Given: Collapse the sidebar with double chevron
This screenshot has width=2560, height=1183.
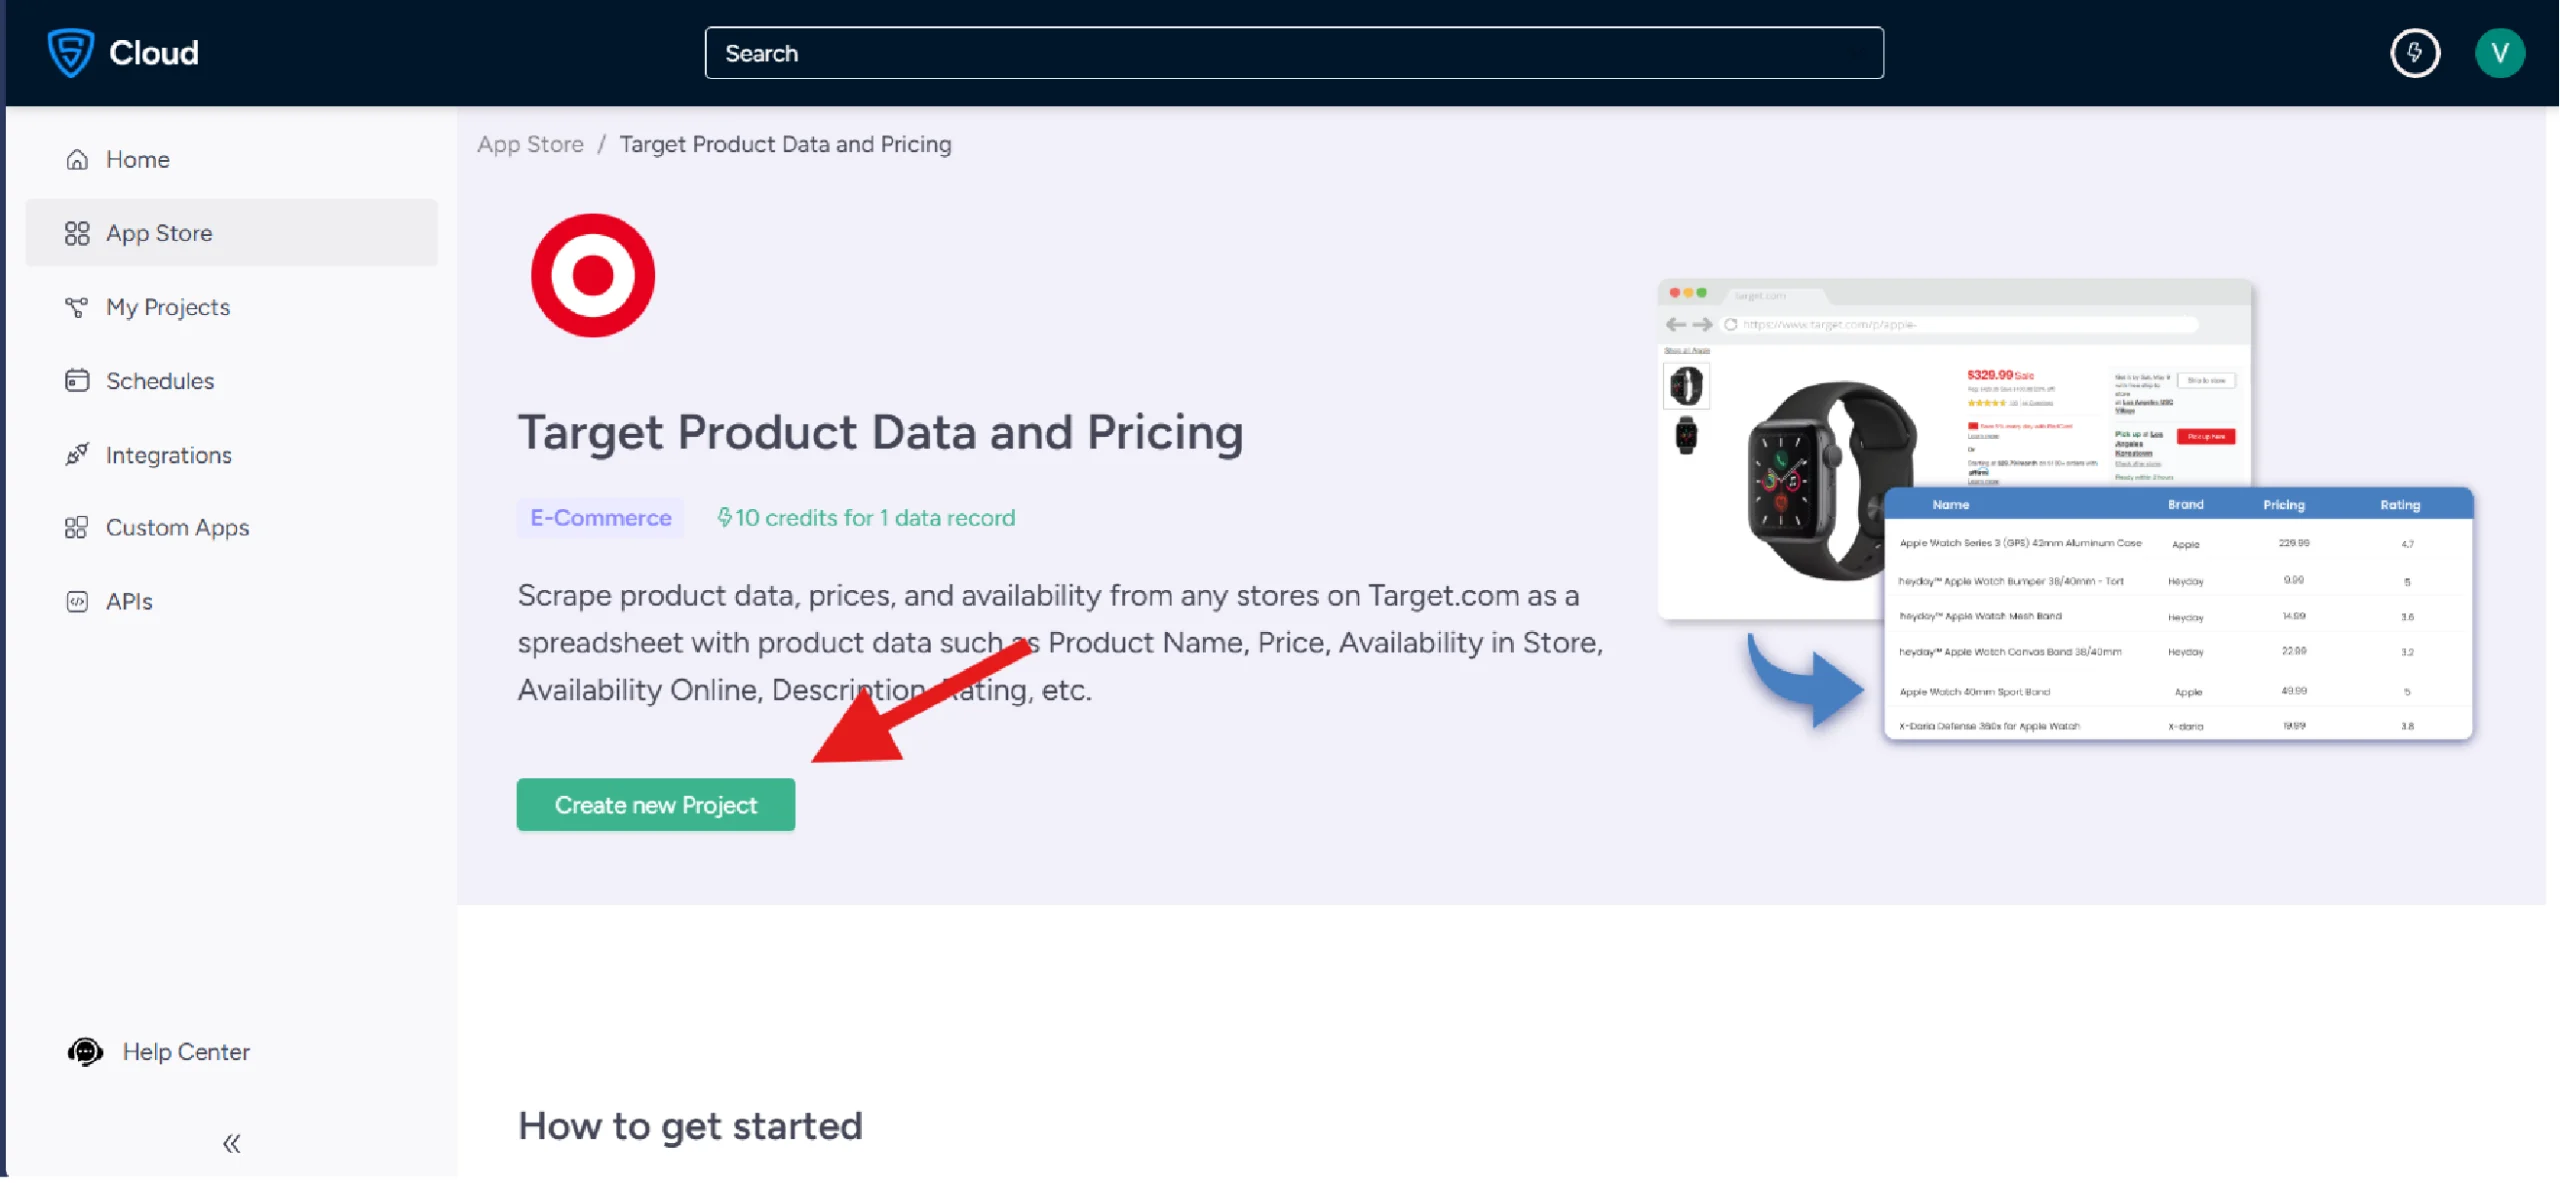Looking at the screenshot, I should point(231,1143).
